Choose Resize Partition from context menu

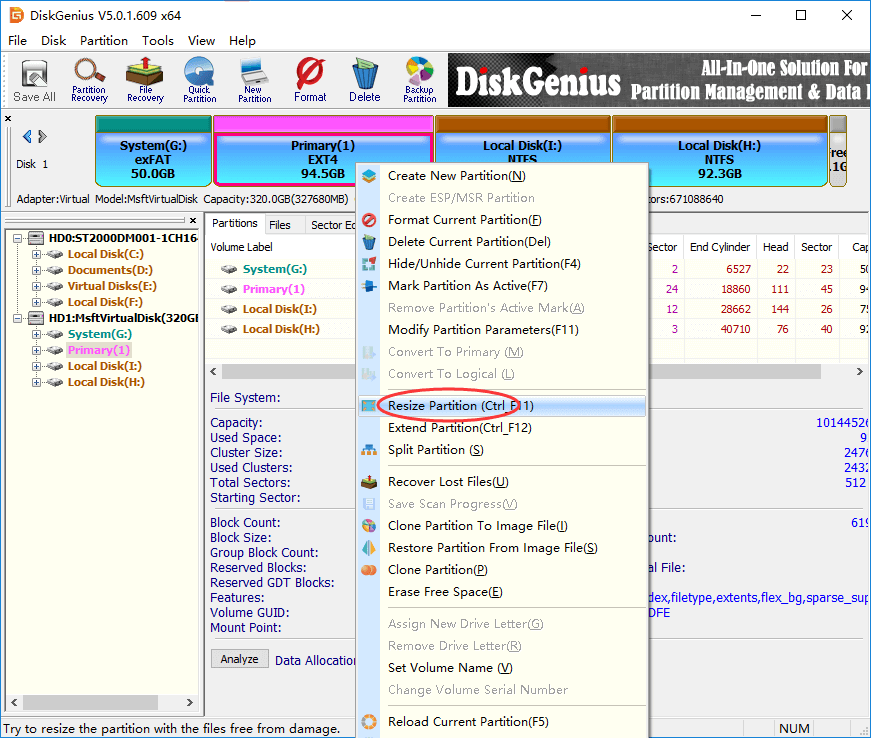(460, 406)
